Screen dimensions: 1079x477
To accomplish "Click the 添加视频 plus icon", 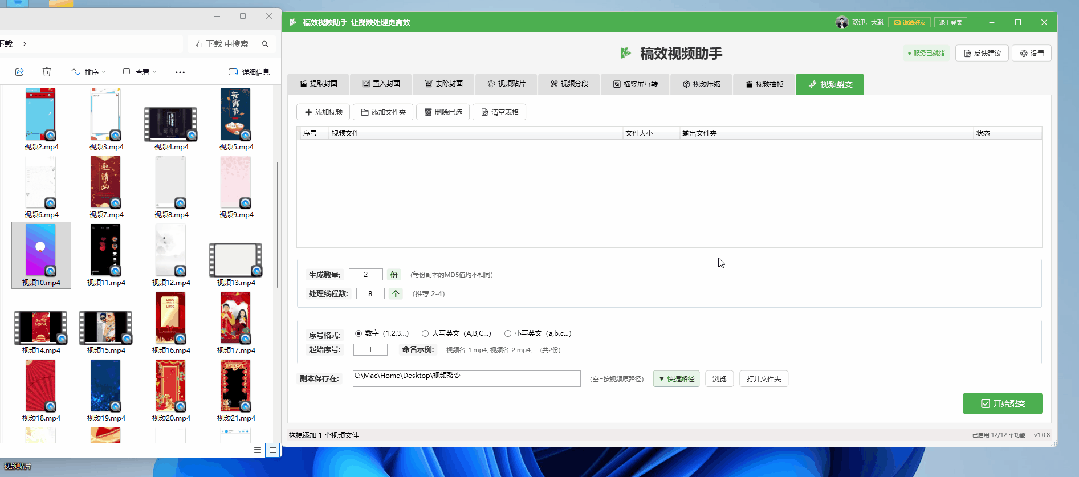I will (x=308, y=112).
